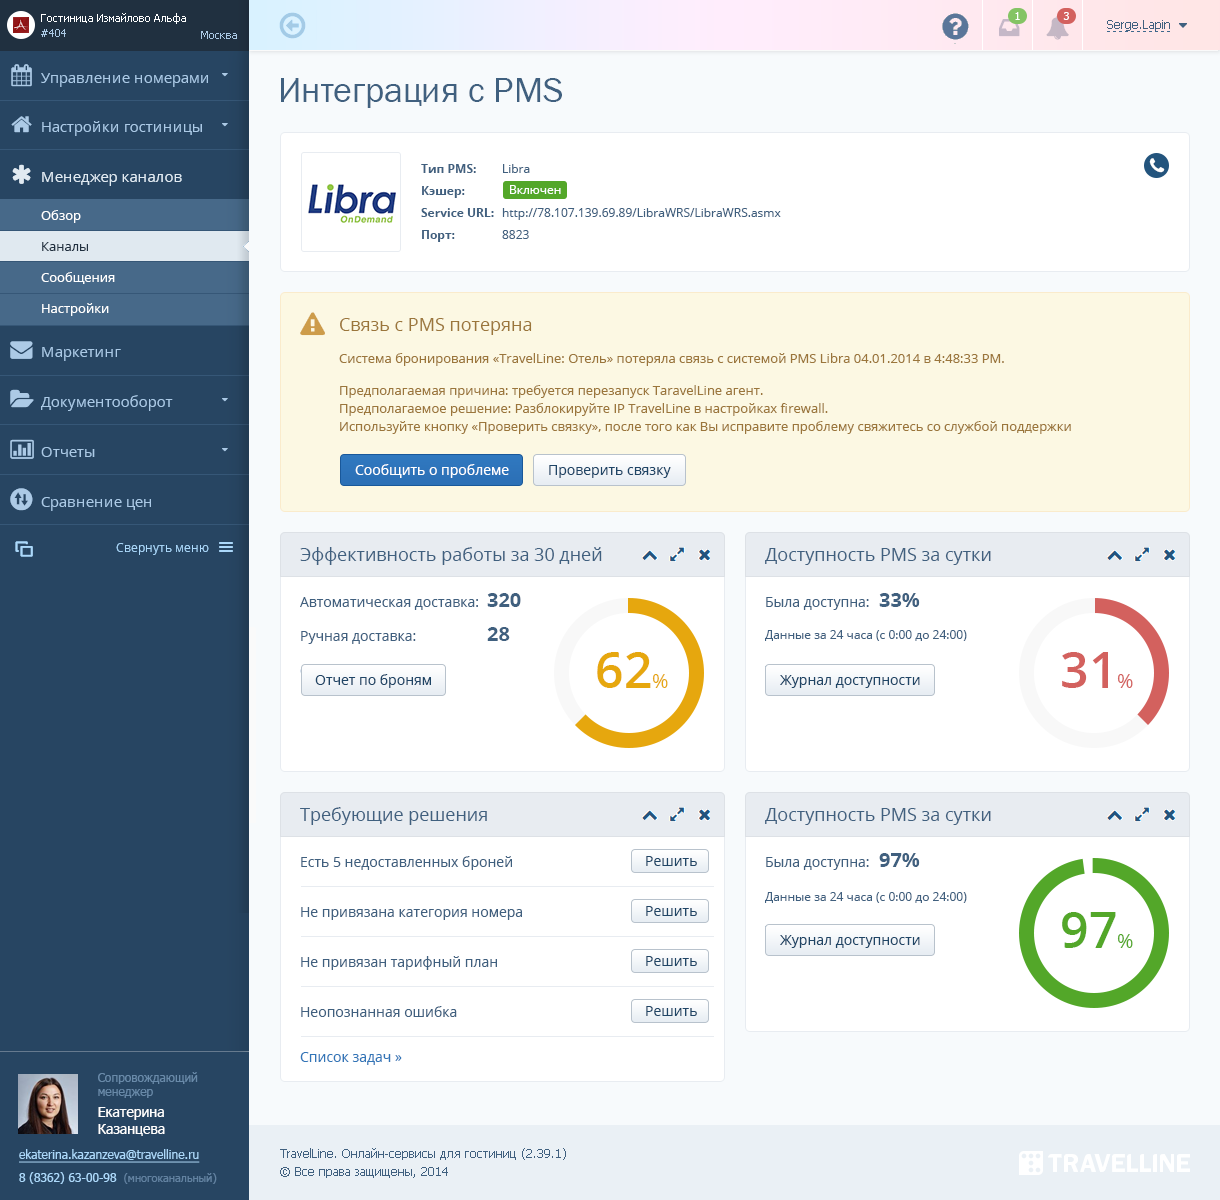Click the arrows icon of Сравнение цен

pyautogui.click(x=21, y=499)
